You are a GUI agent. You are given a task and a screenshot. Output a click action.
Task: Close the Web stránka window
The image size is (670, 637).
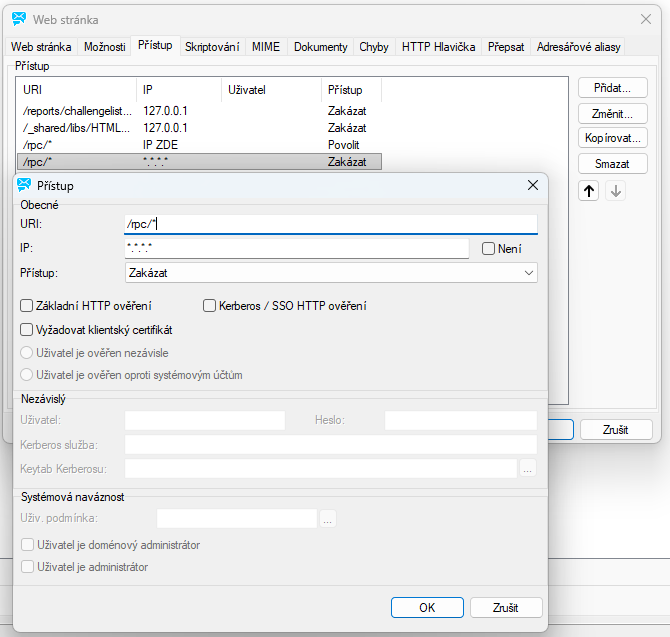coord(646,19)
